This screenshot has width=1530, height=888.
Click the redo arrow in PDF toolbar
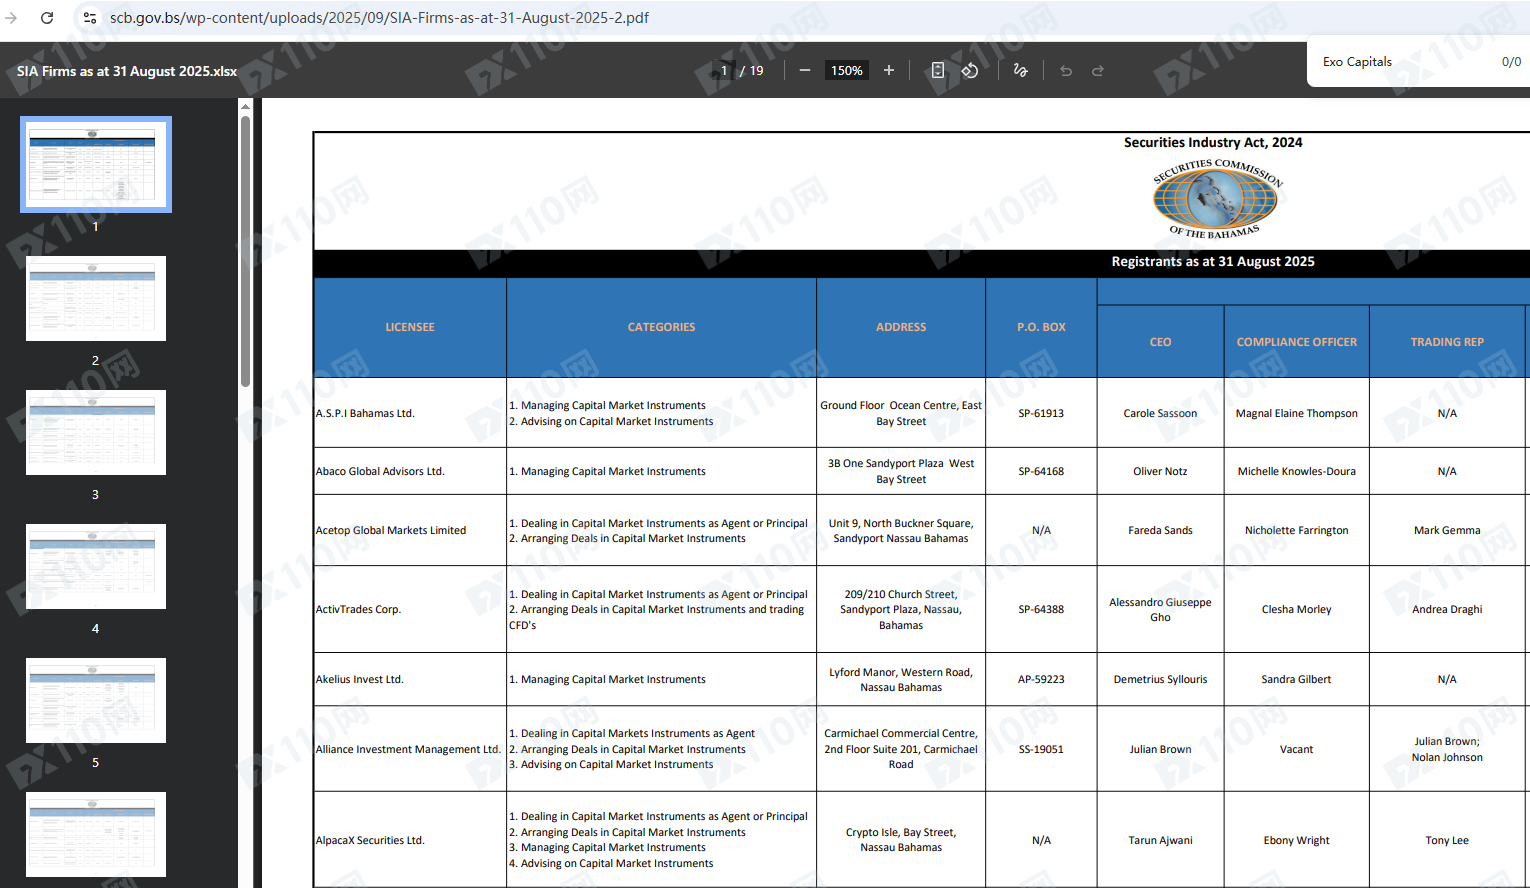coord(1098,71)
